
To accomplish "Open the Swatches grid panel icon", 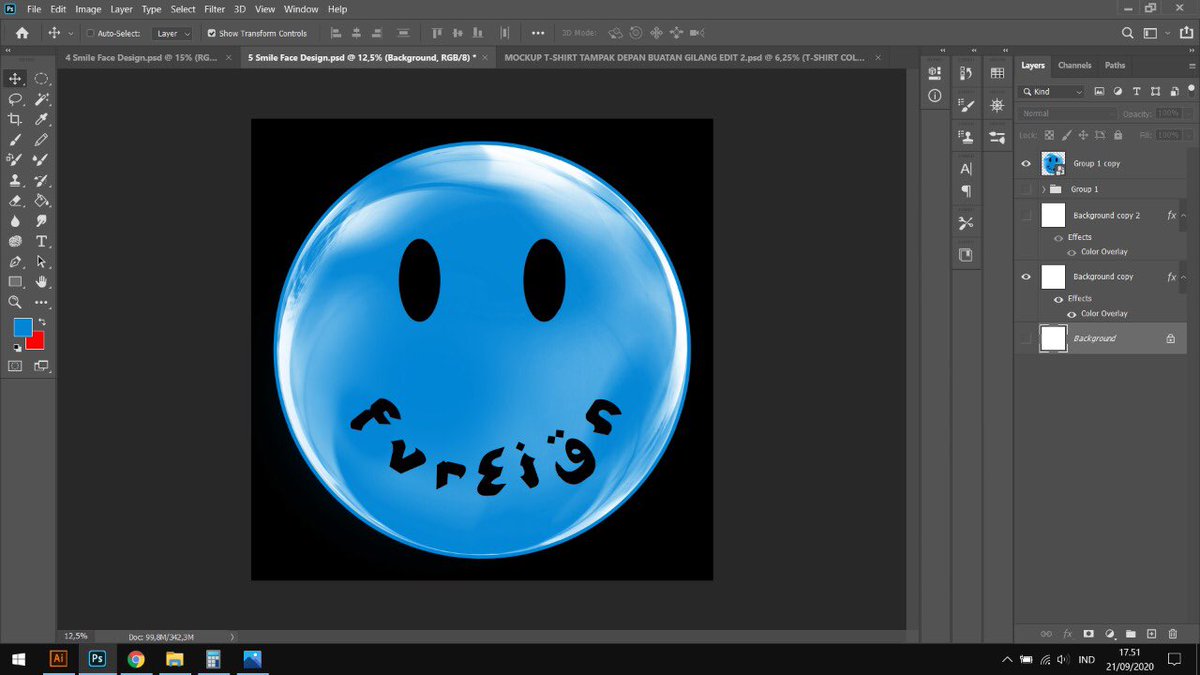I will (x=997, y=74).
